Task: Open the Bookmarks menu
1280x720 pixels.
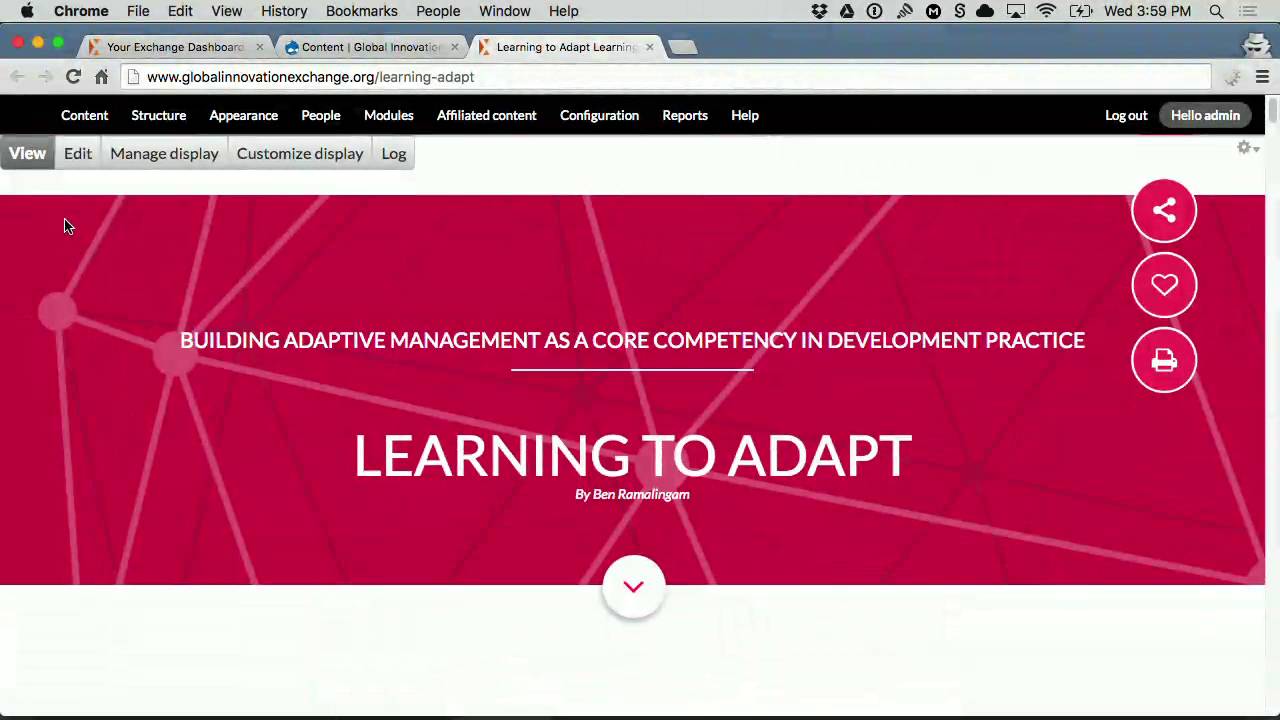Action: [361, 11]
